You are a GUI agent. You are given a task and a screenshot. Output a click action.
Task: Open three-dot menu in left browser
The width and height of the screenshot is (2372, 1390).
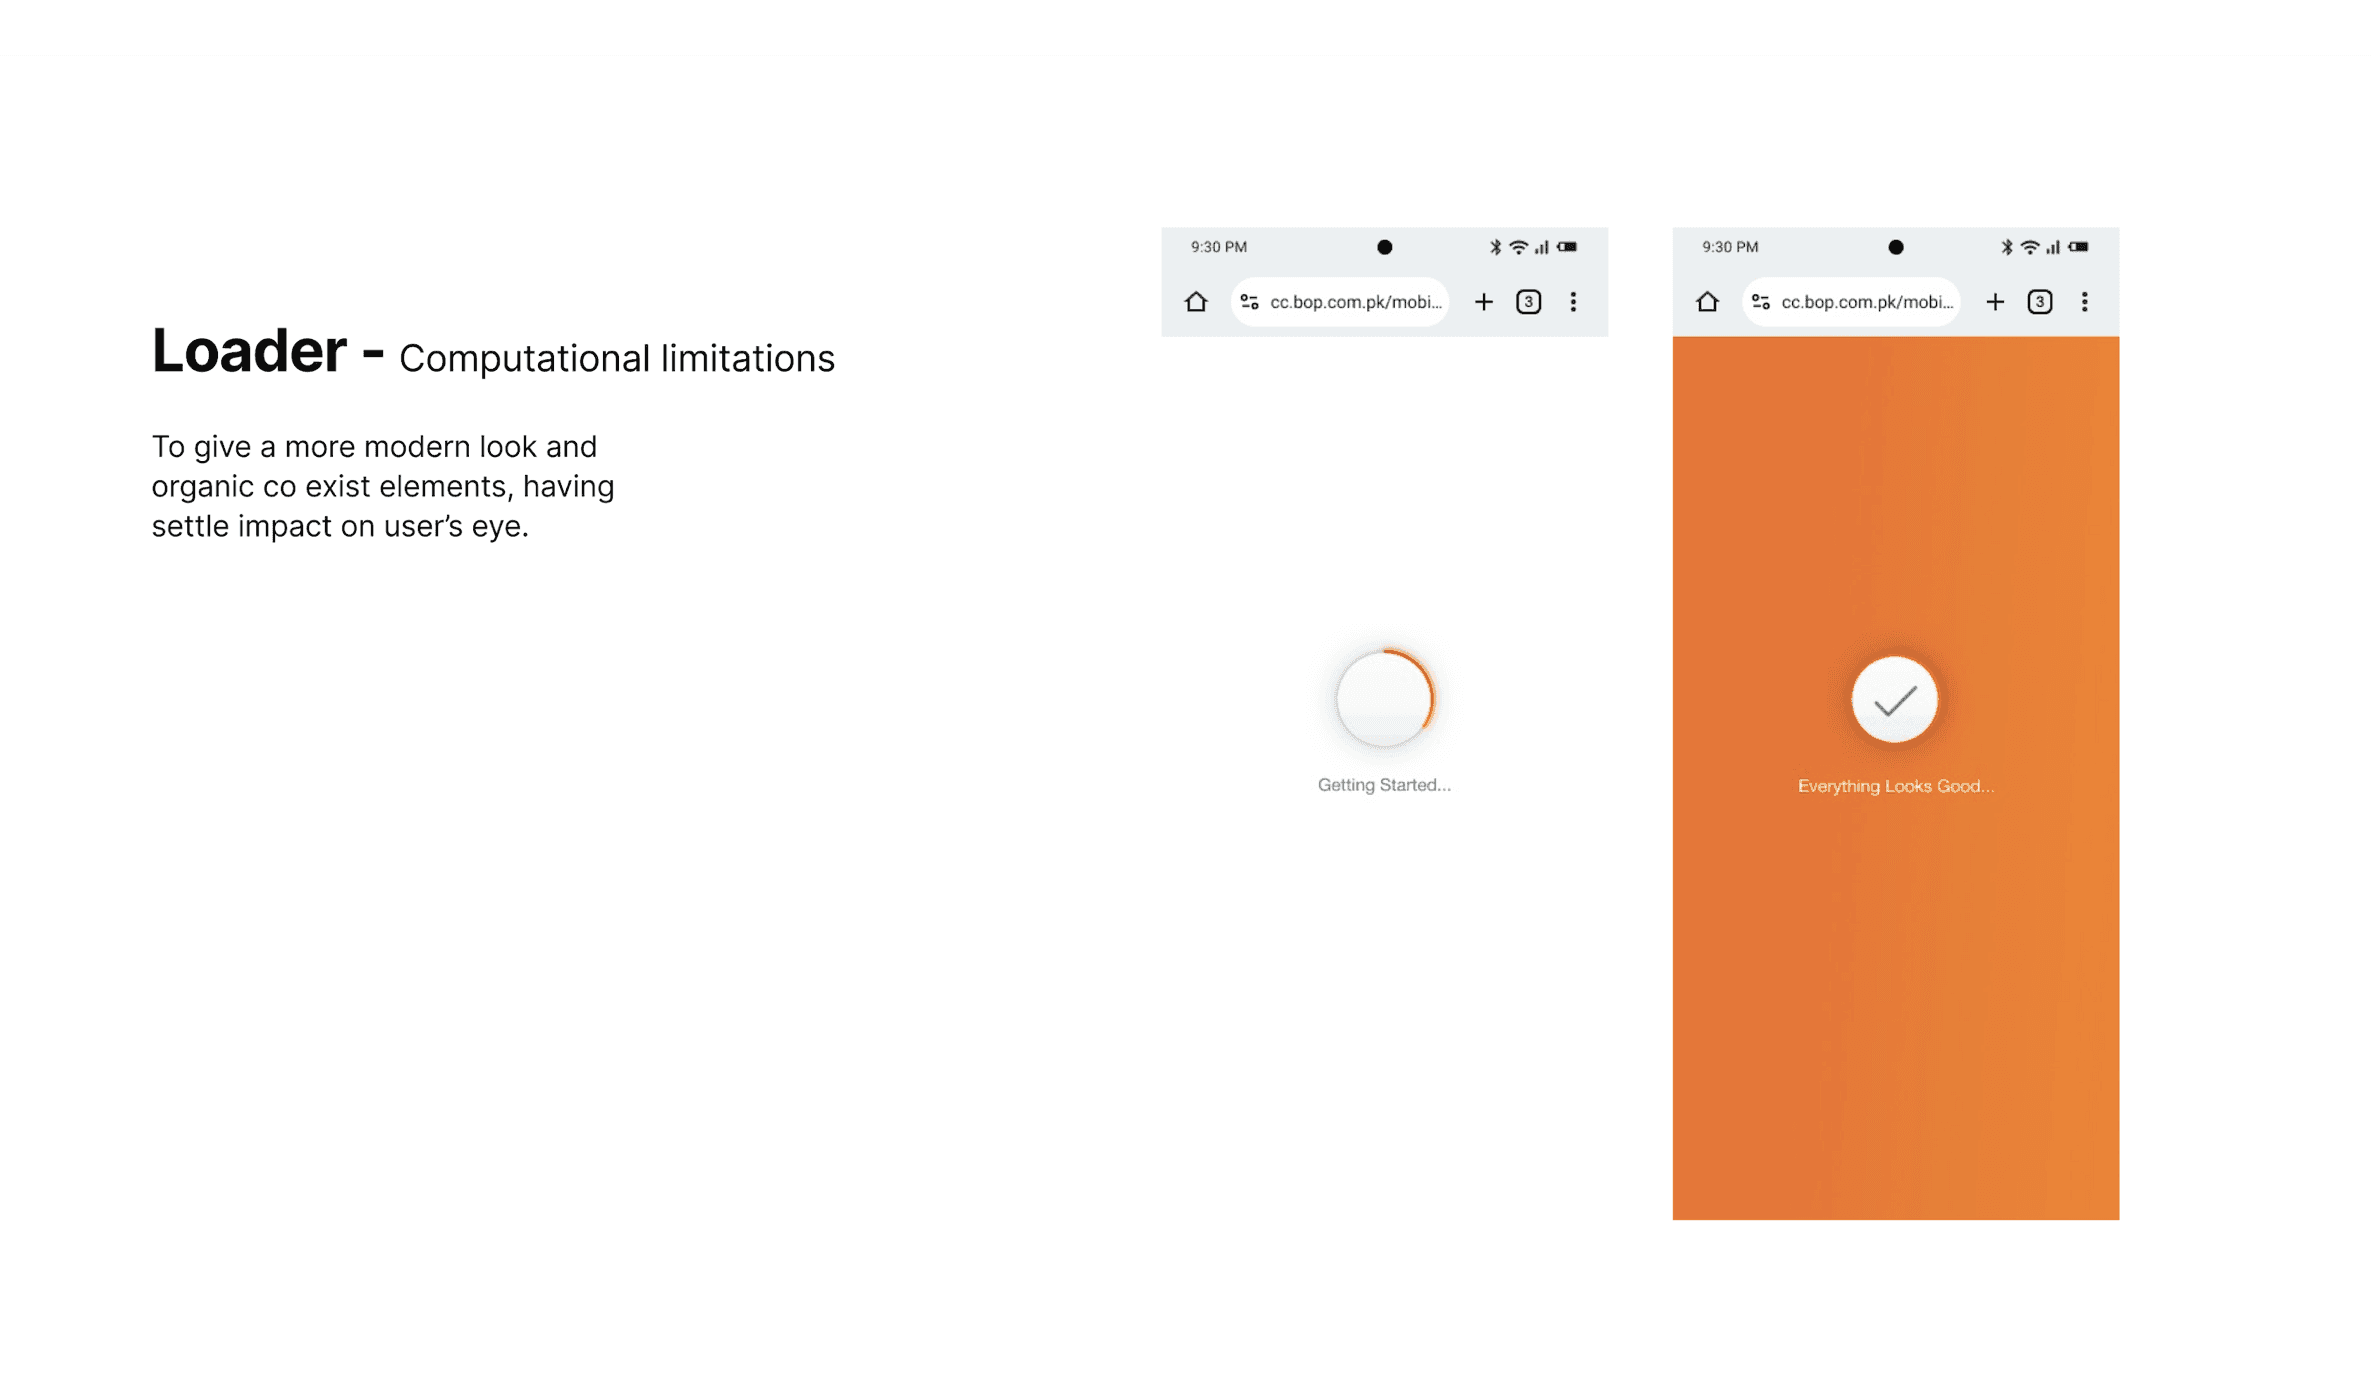(1573, 302)
